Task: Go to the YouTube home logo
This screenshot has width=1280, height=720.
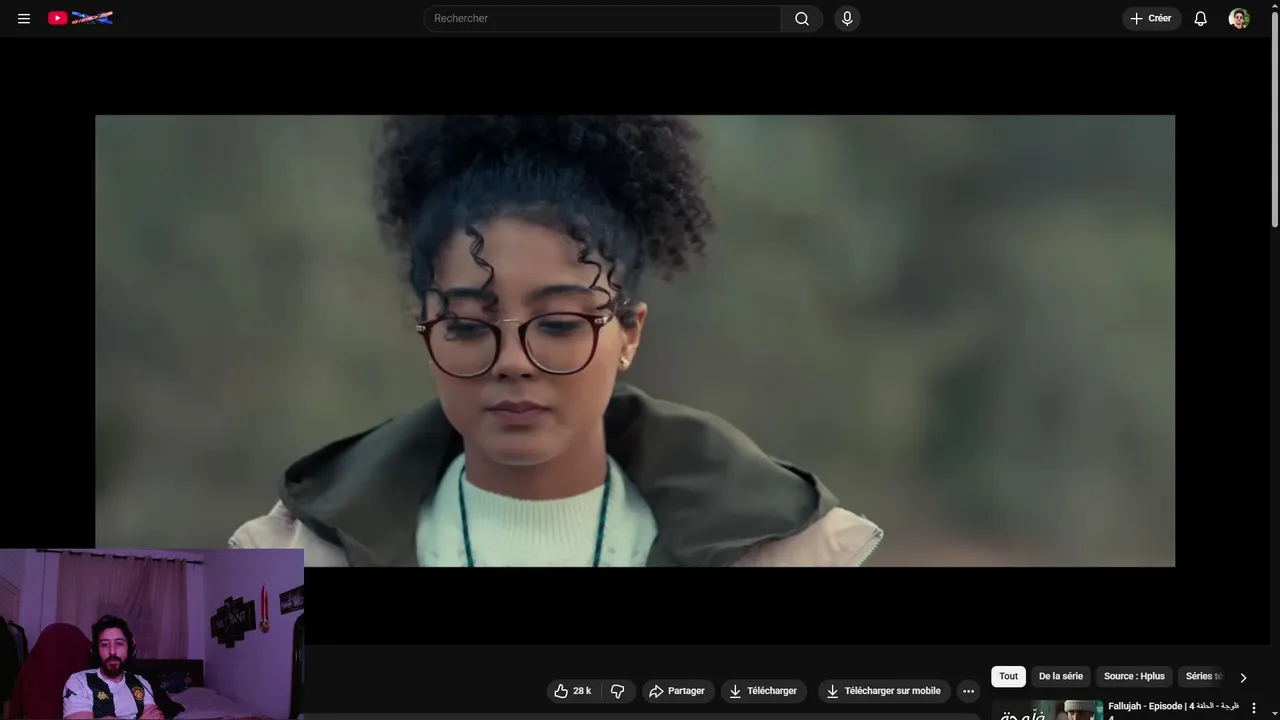Action: point(80,18)
